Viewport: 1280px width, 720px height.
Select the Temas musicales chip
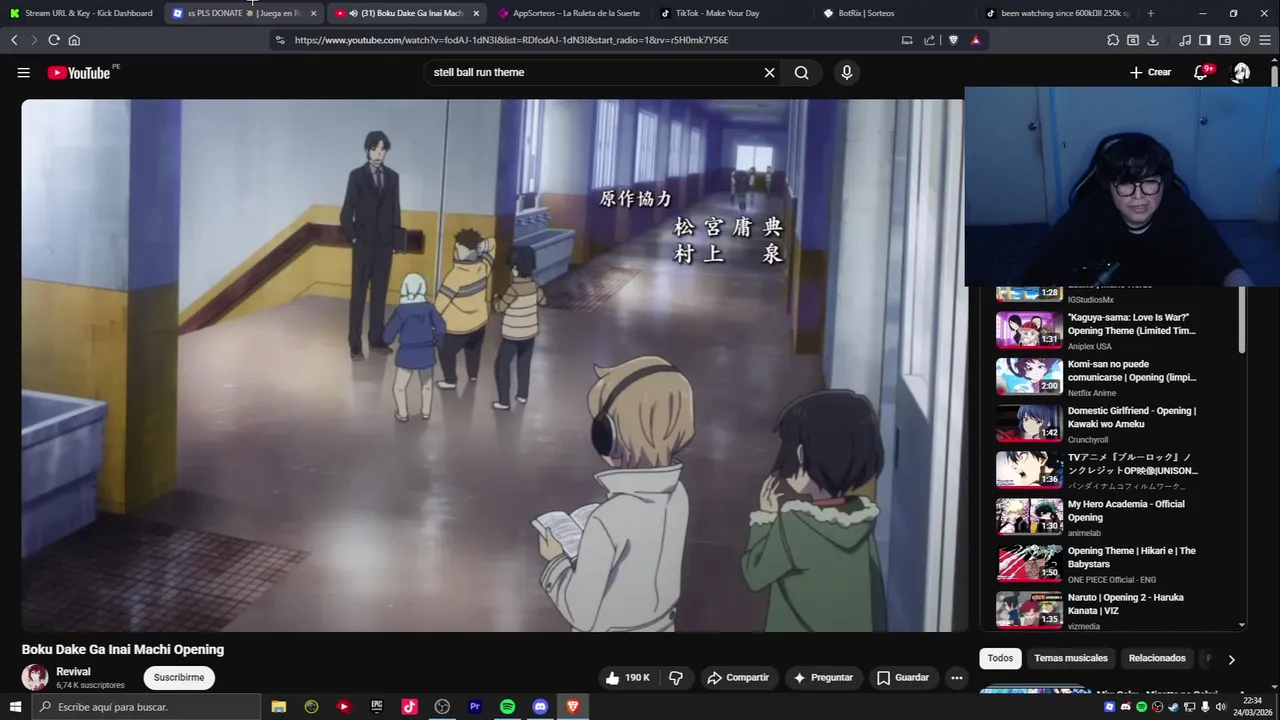point(1071,658)
